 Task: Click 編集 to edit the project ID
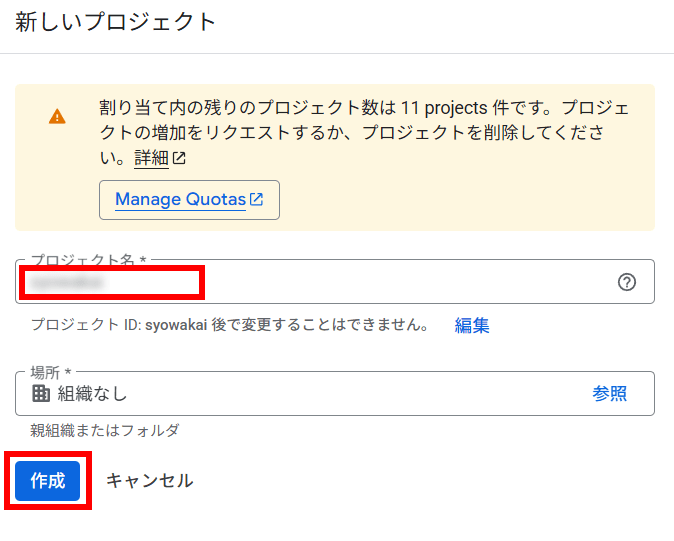(x=472, y=325)
